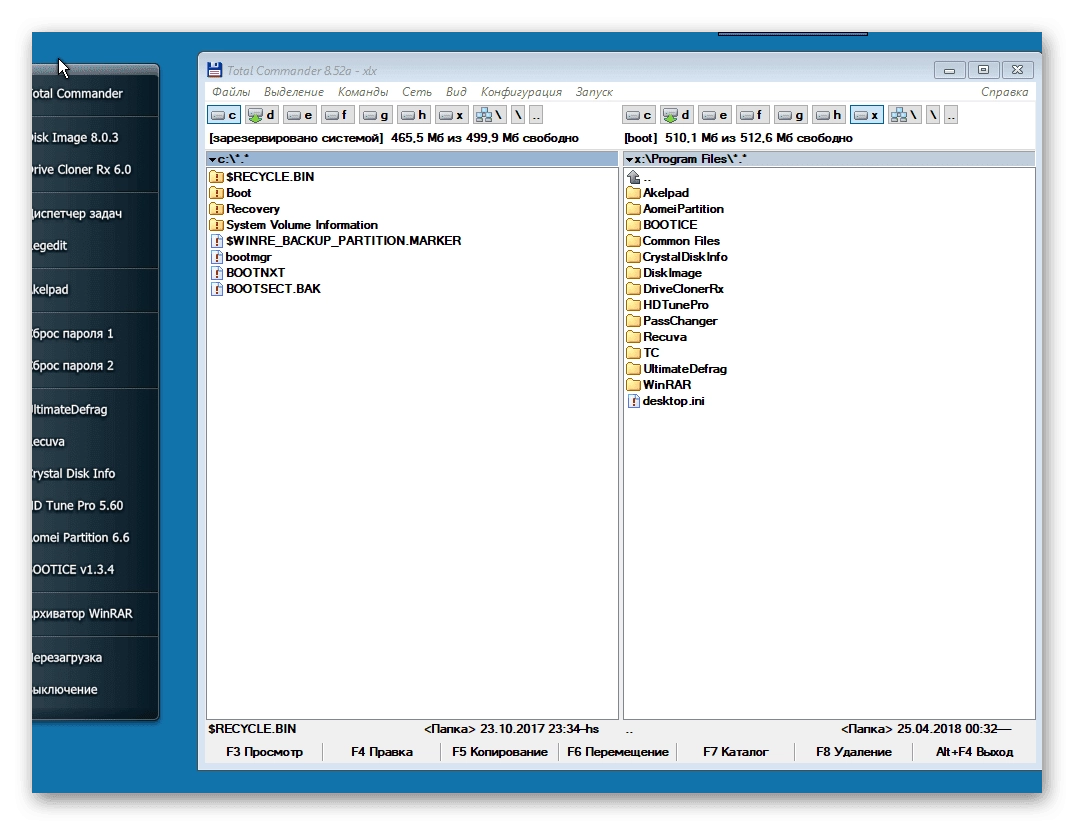Image resolution: width=1074 pixels, height=825 pixels.
Task: Select drive e in left panel
Action: (299, 115)
